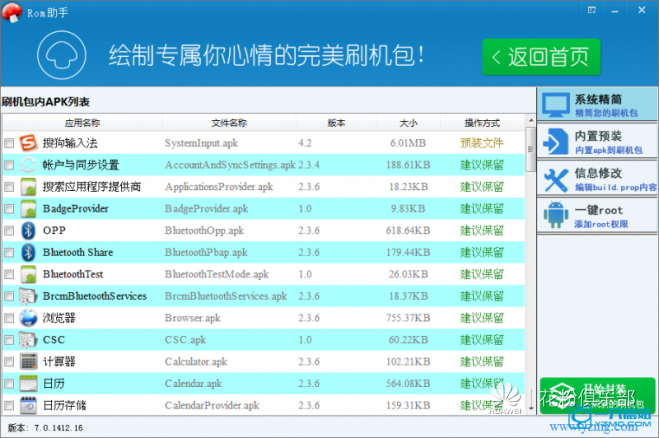Click the version text 7.0.1412.16

(x=58, y=428)
